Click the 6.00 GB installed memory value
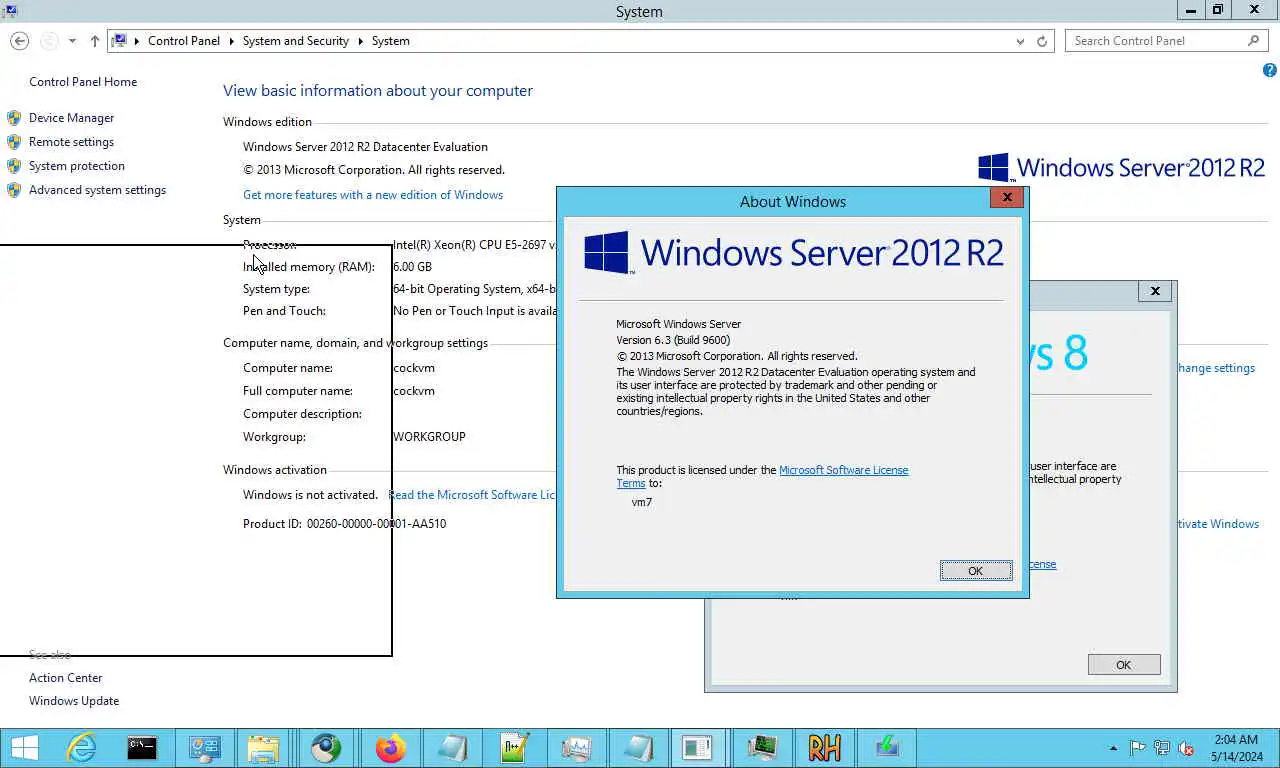 (x=412, y=267)
